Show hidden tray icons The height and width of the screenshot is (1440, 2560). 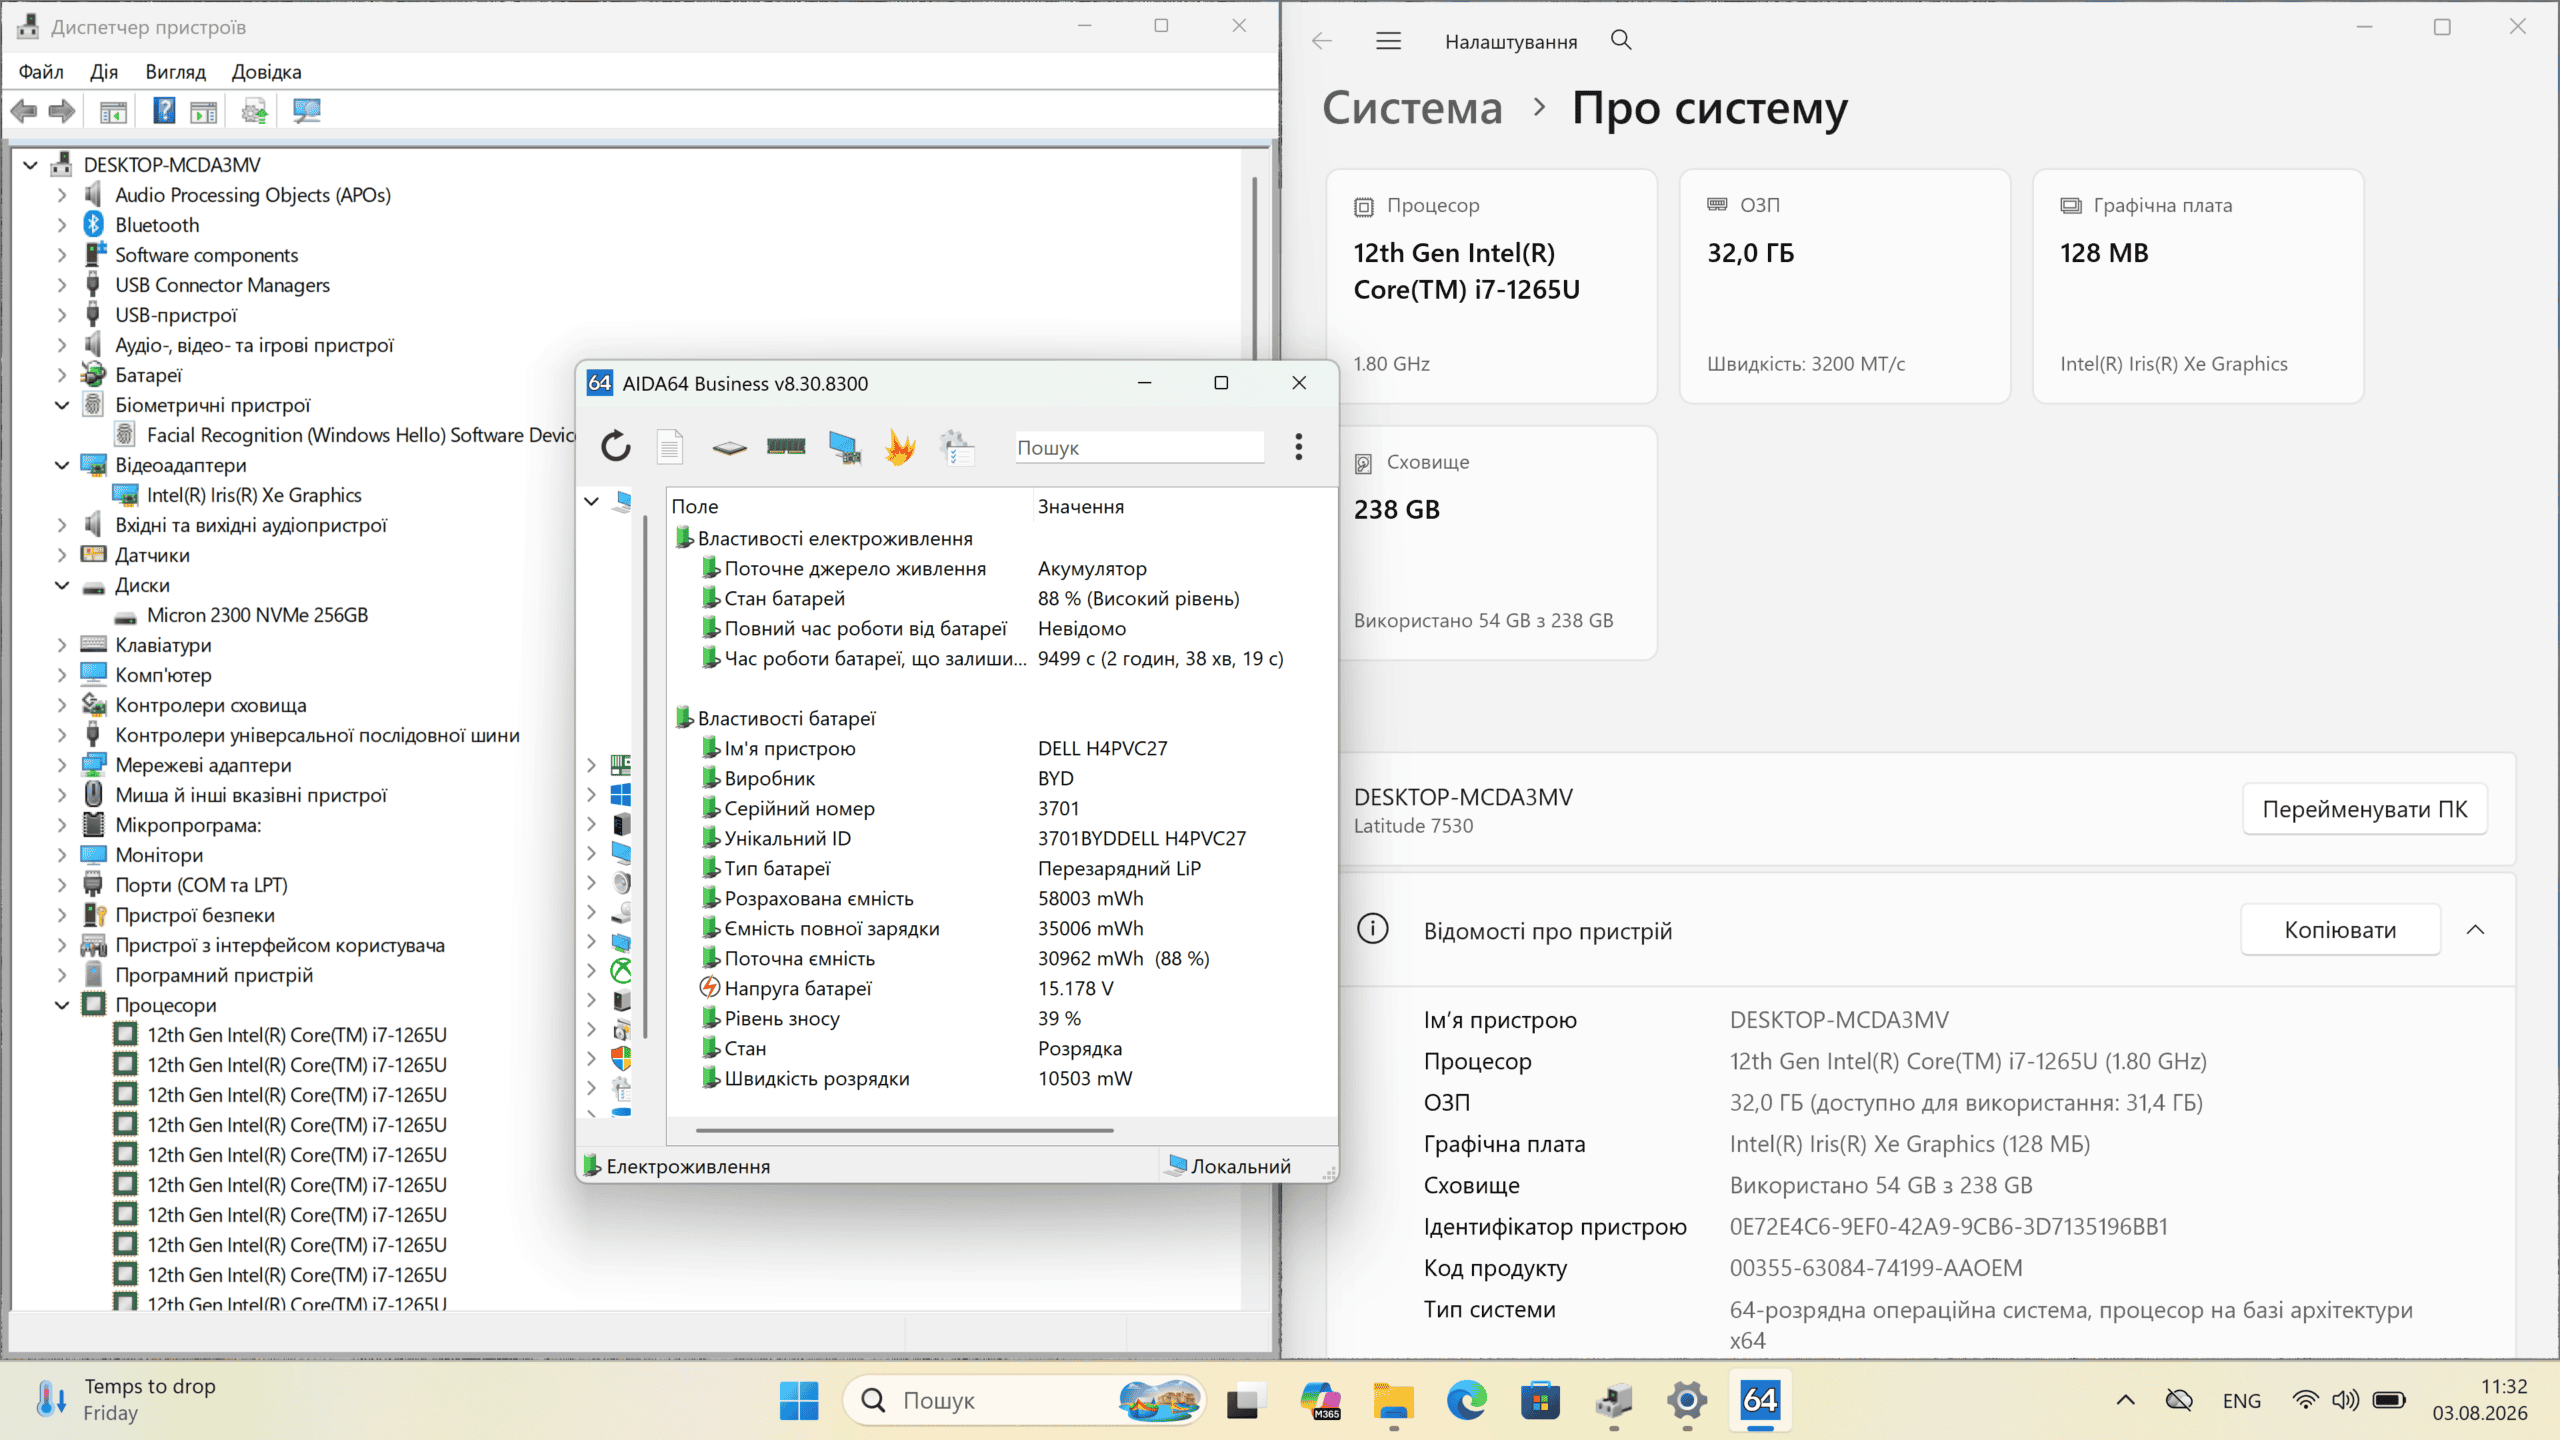click(x=2126, y=1400)
